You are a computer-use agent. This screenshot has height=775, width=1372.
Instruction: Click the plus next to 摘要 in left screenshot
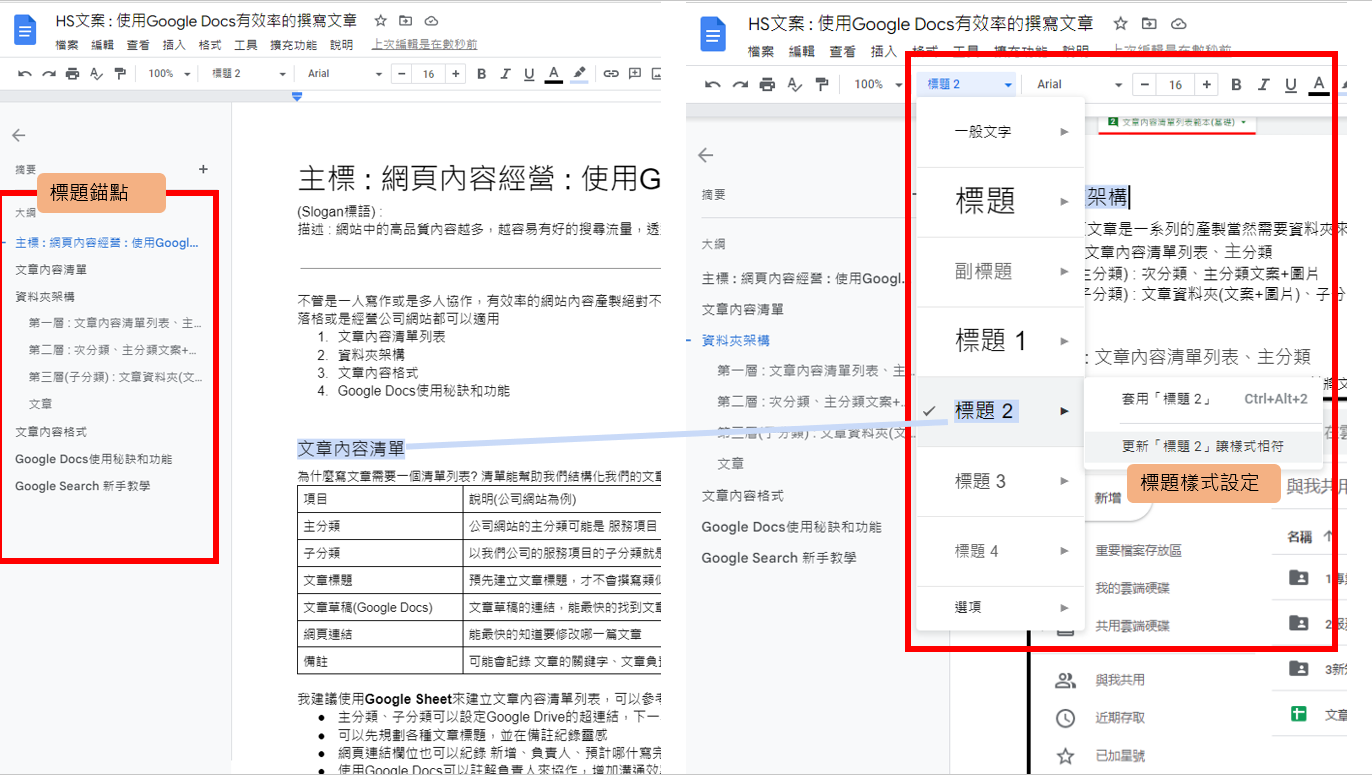click(x=204, y=170)
